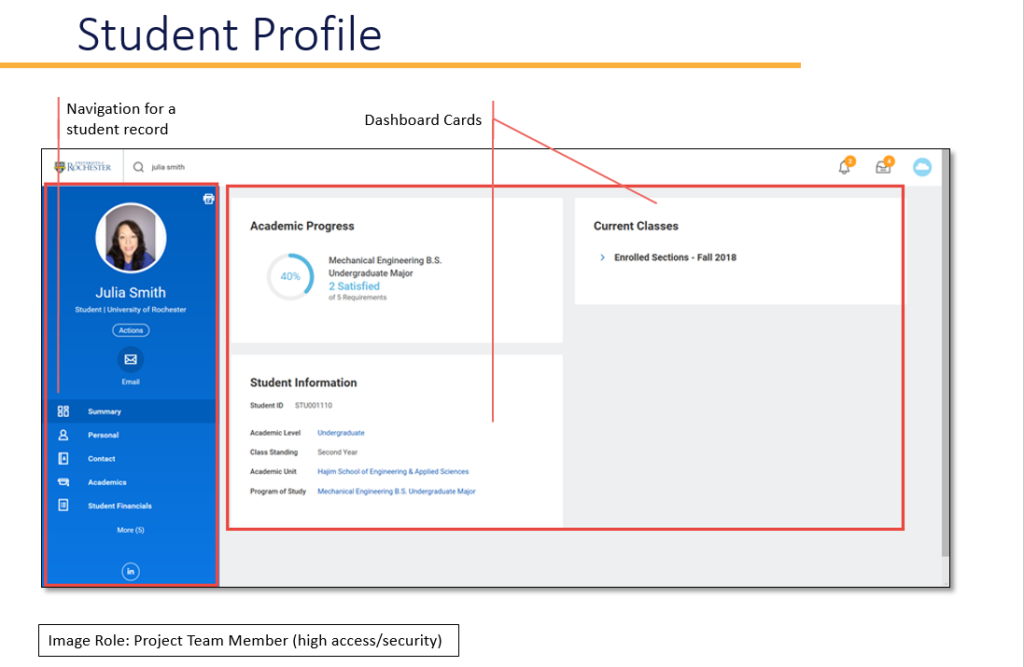Open the inbox tray icon

(883, 167)
